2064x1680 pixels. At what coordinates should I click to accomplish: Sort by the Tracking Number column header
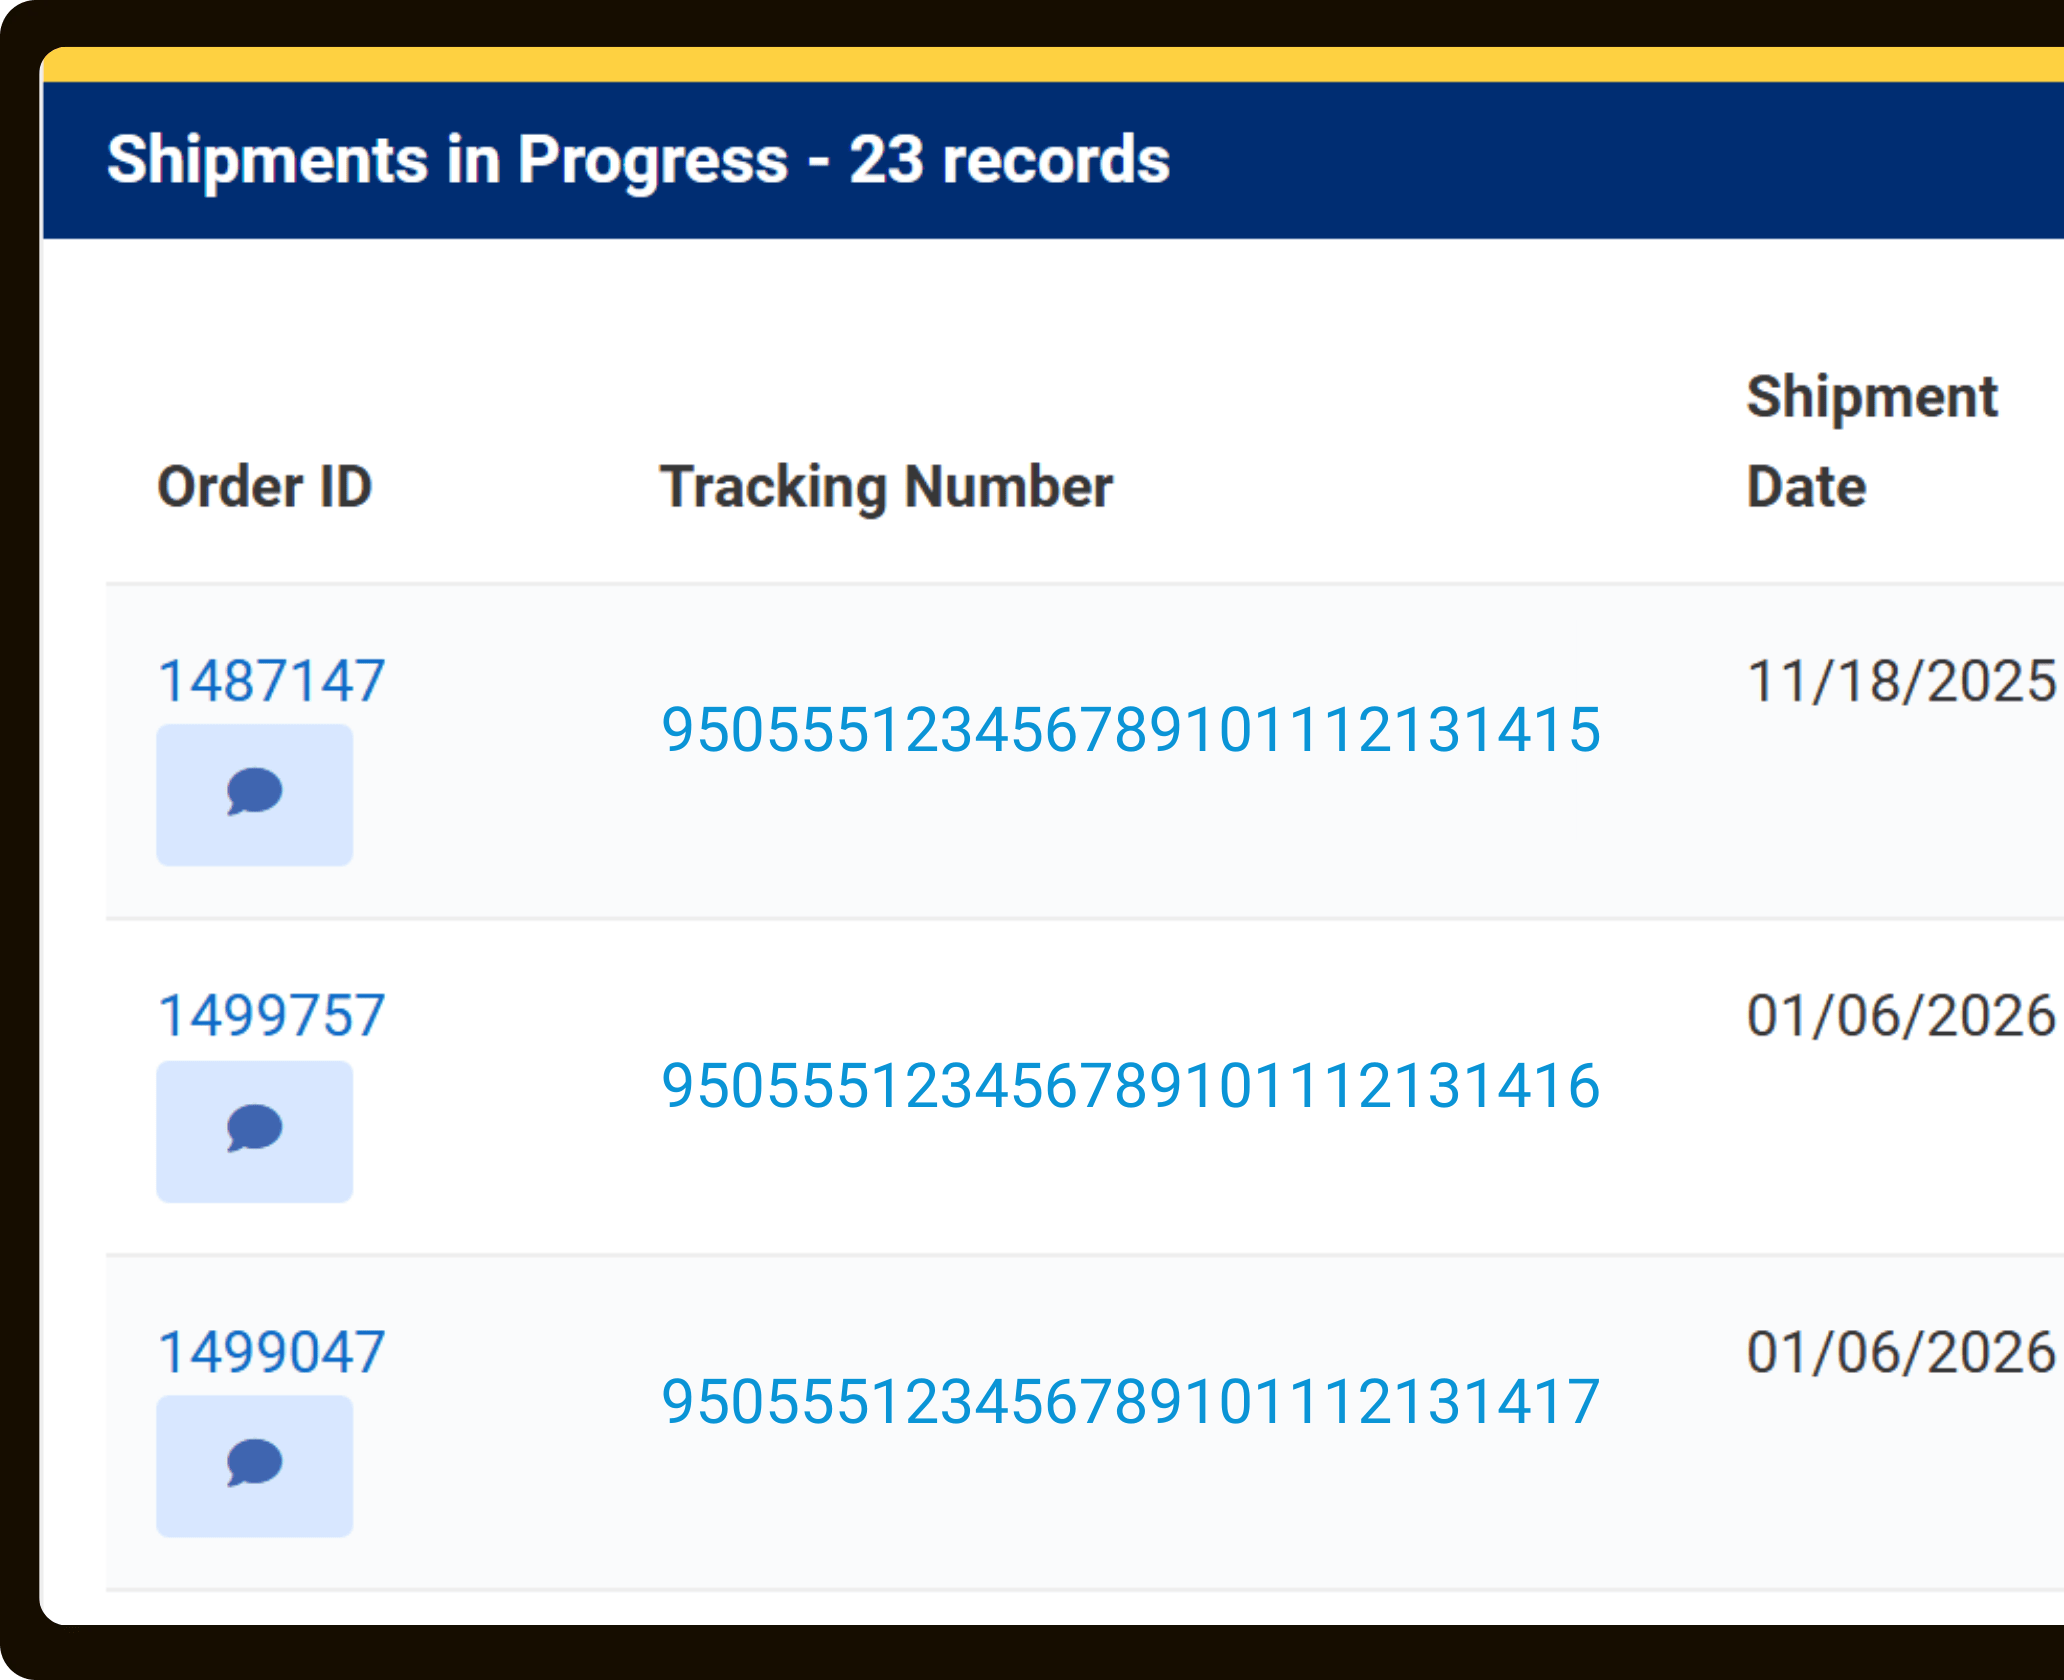(x=886, y=487)
